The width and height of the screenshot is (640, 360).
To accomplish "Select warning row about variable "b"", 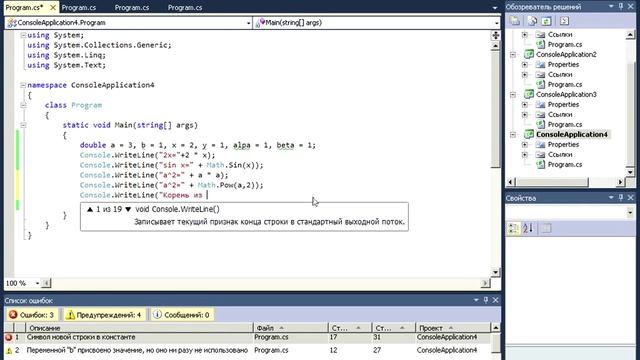I will point(247,350).
